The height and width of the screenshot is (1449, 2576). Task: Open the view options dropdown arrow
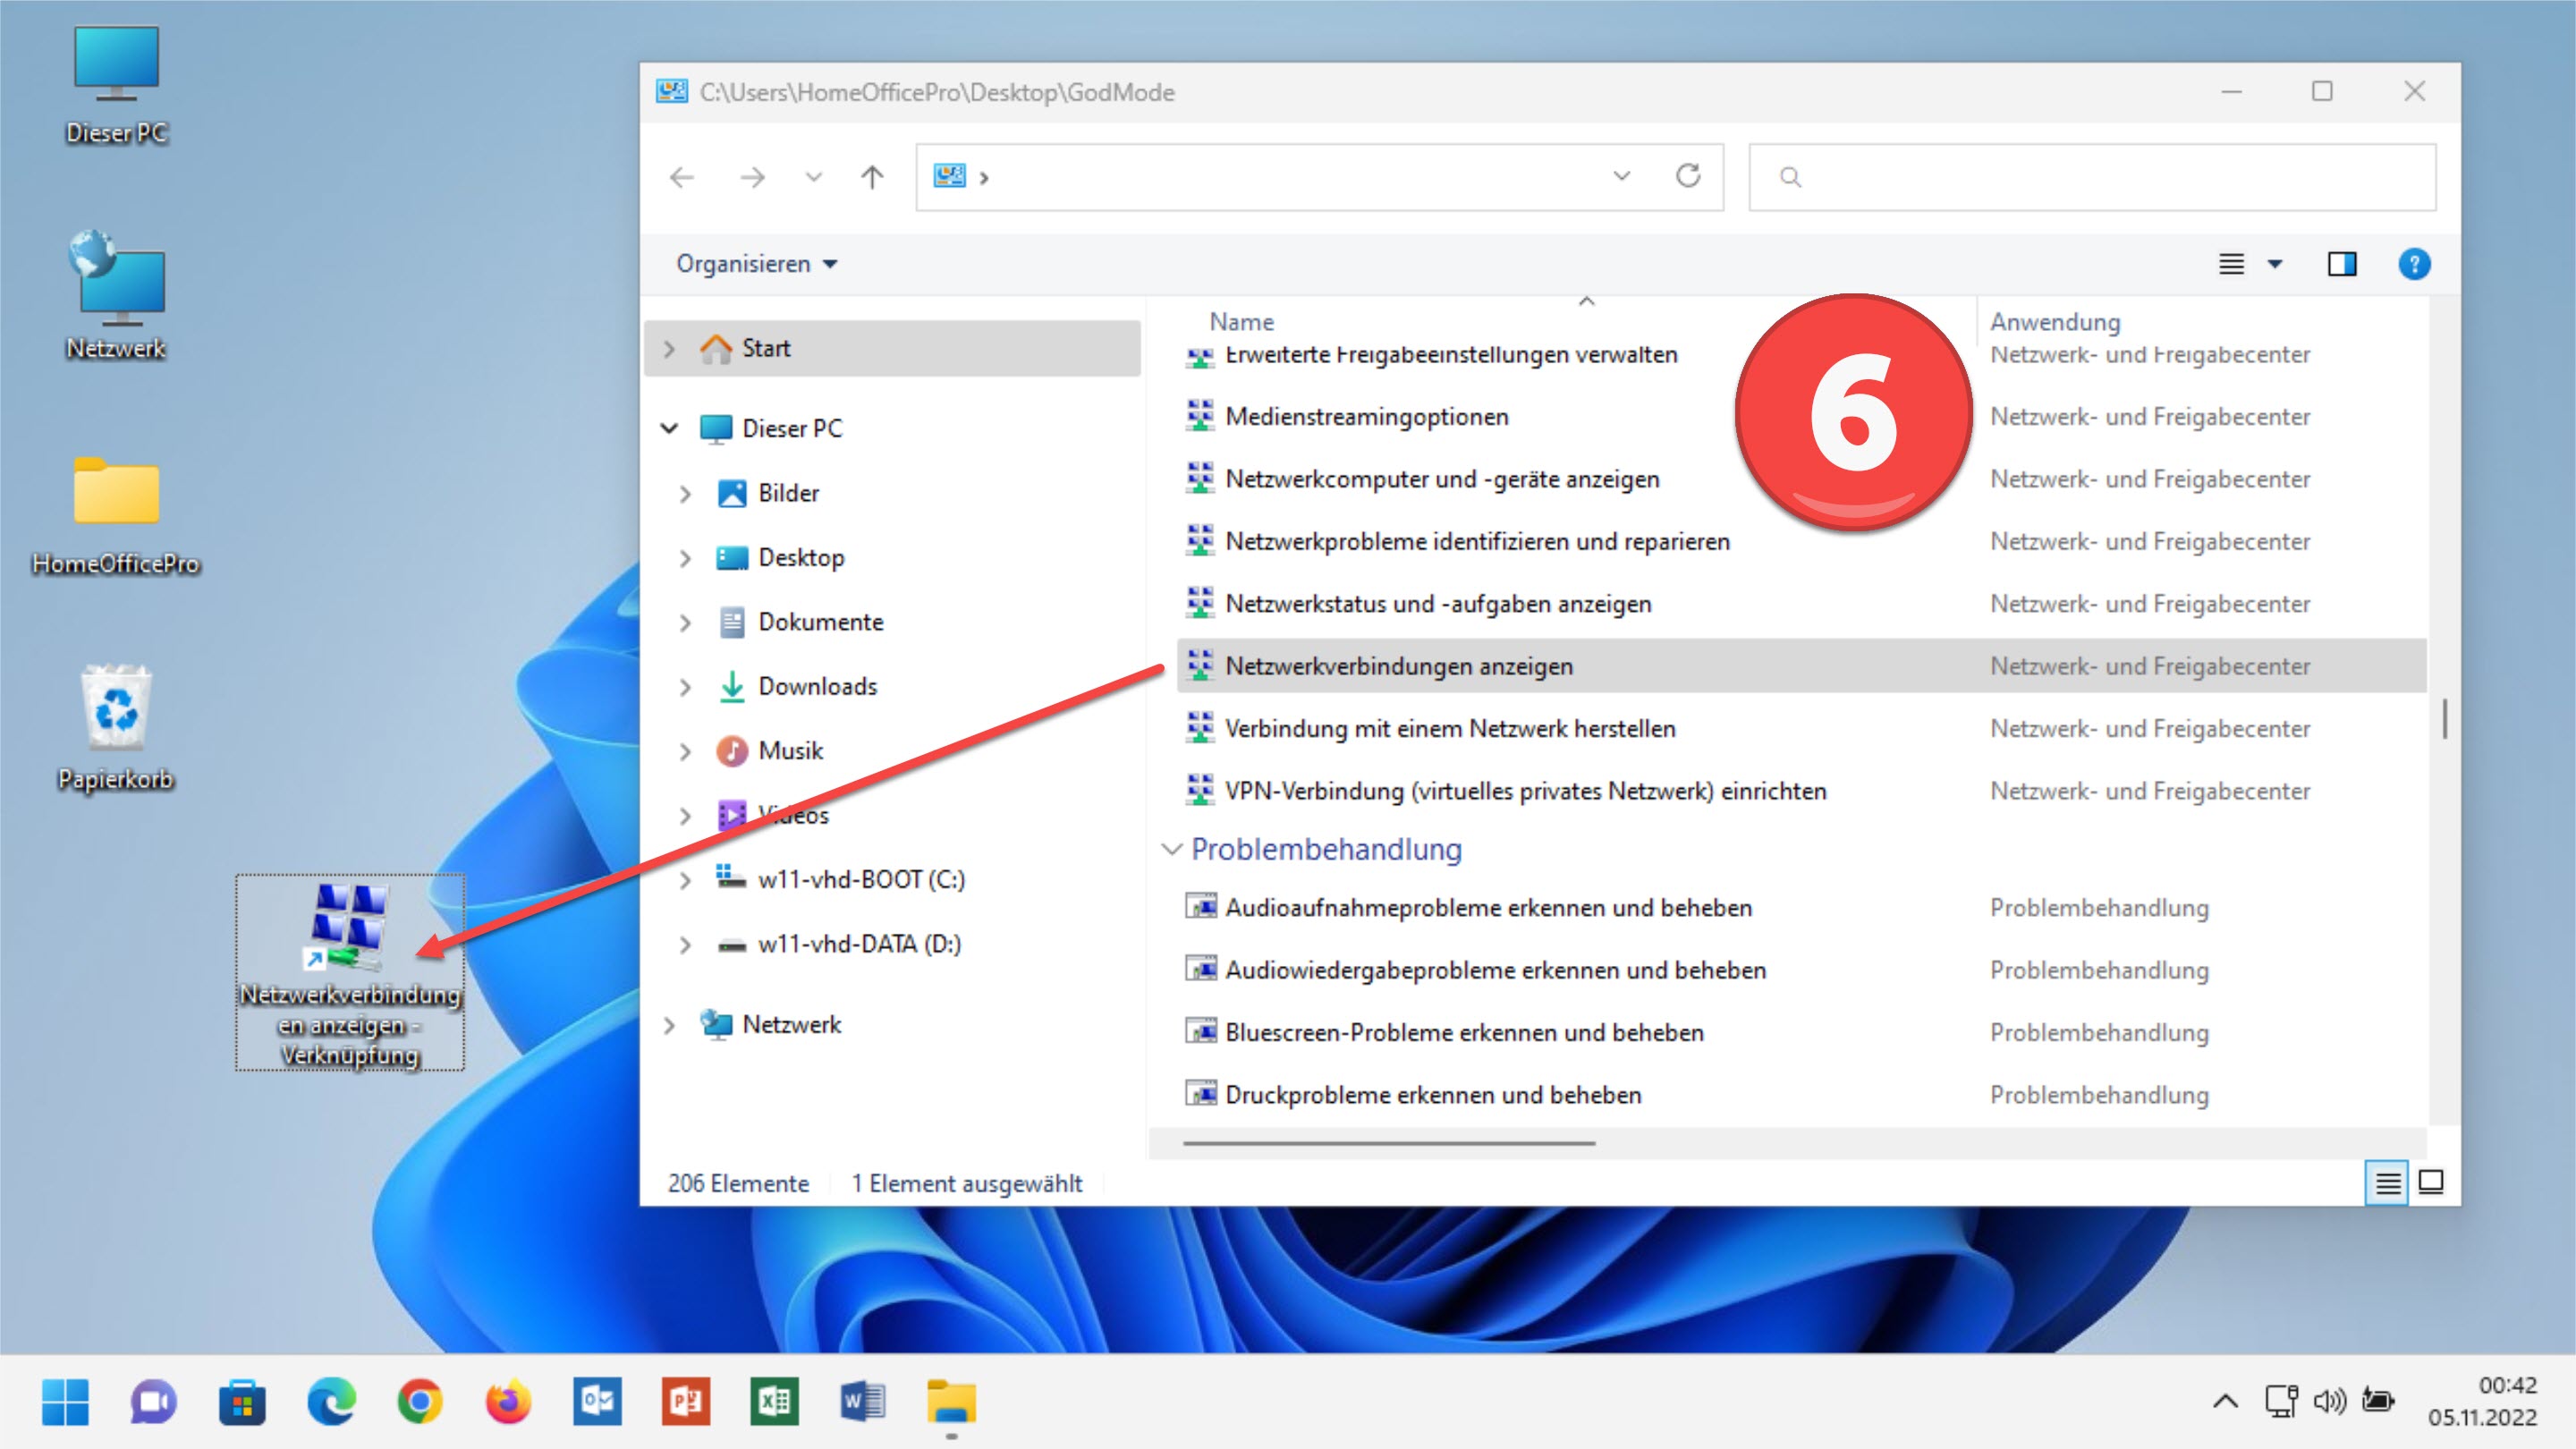(2275, 264)
